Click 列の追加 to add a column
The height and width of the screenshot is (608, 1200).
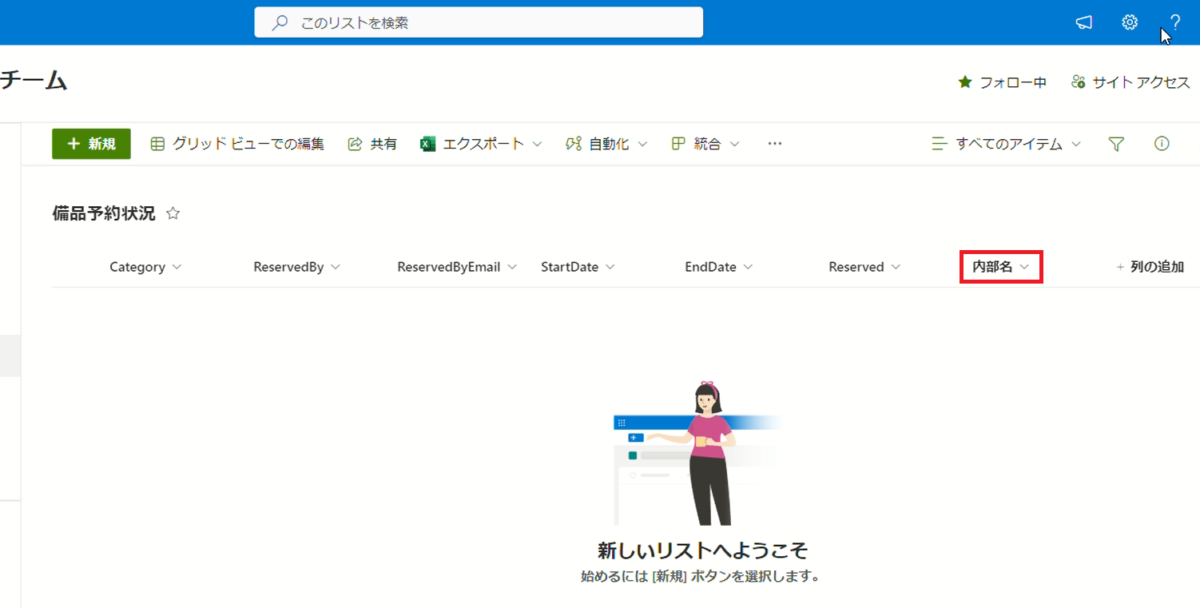coord(1150,267)
